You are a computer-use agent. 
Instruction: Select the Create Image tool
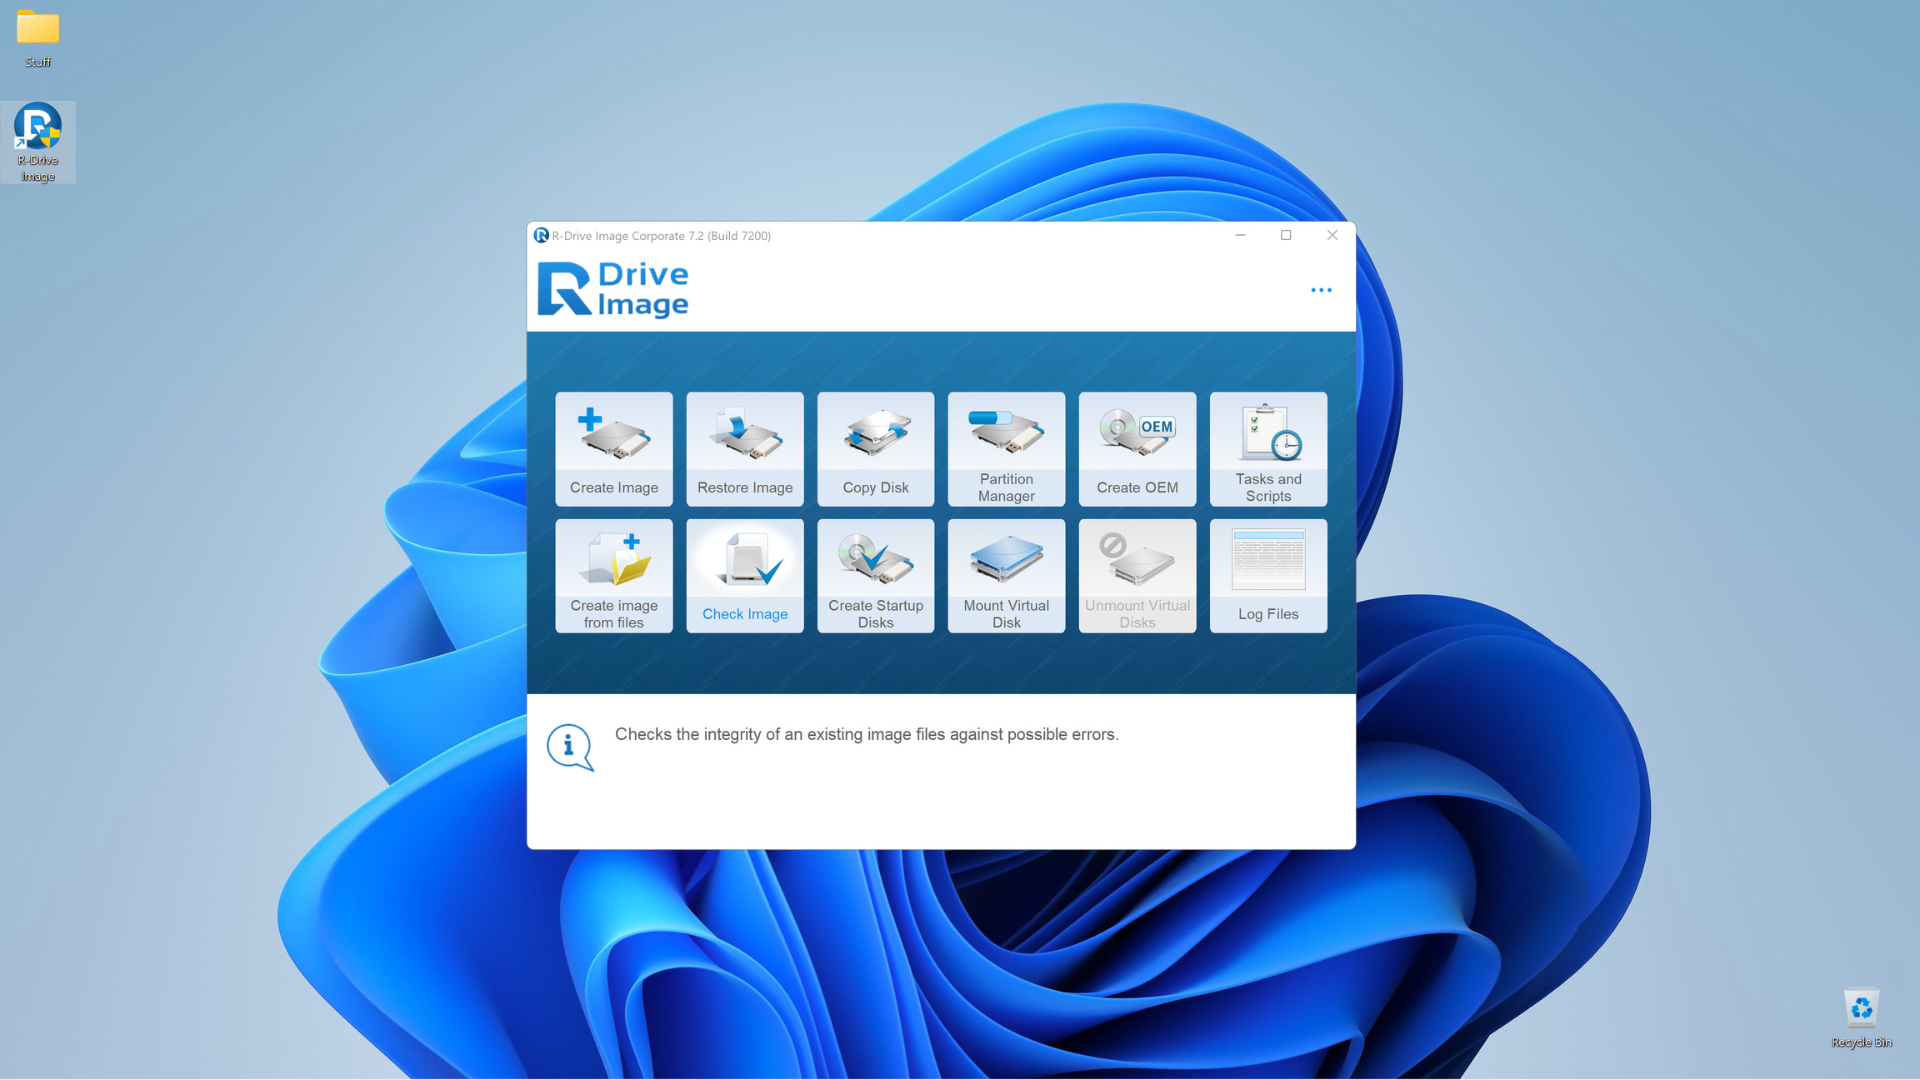tap(613, 449)
